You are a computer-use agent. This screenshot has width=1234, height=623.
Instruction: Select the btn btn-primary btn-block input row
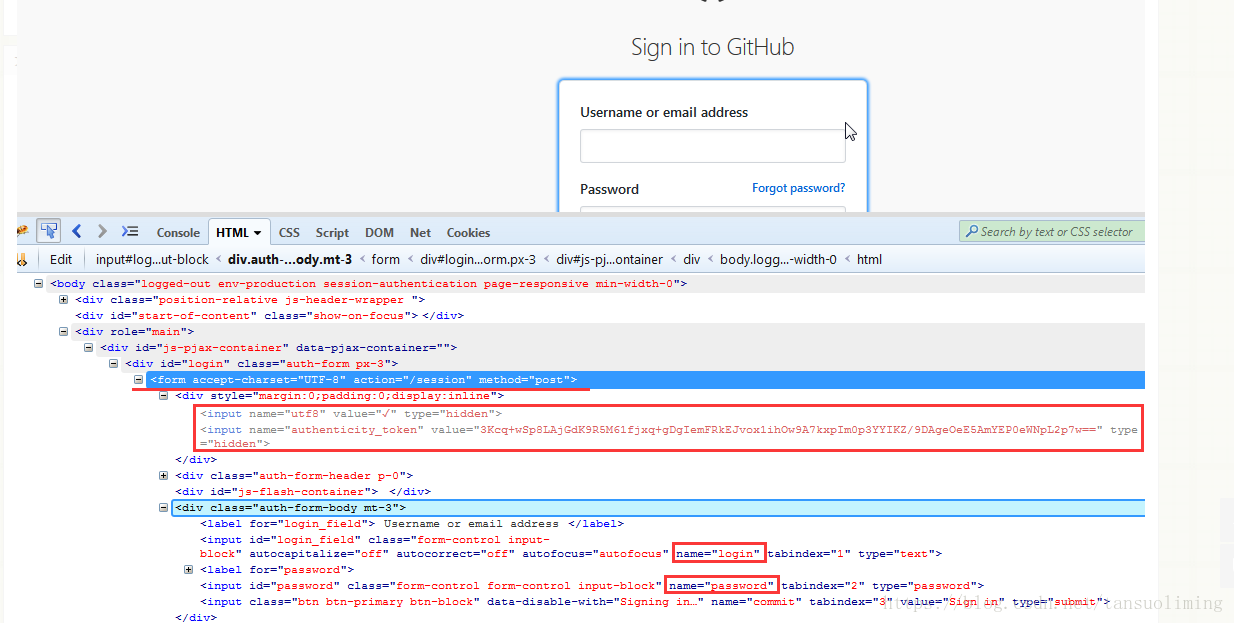655,601
